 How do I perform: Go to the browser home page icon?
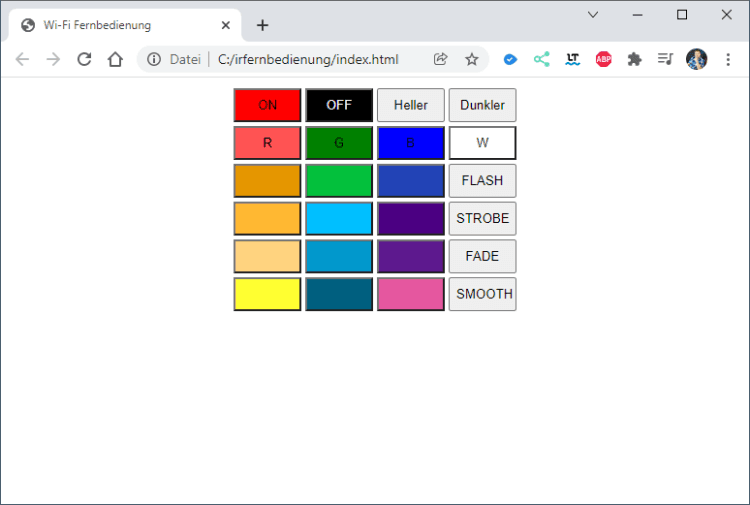(x=115, y=59)
